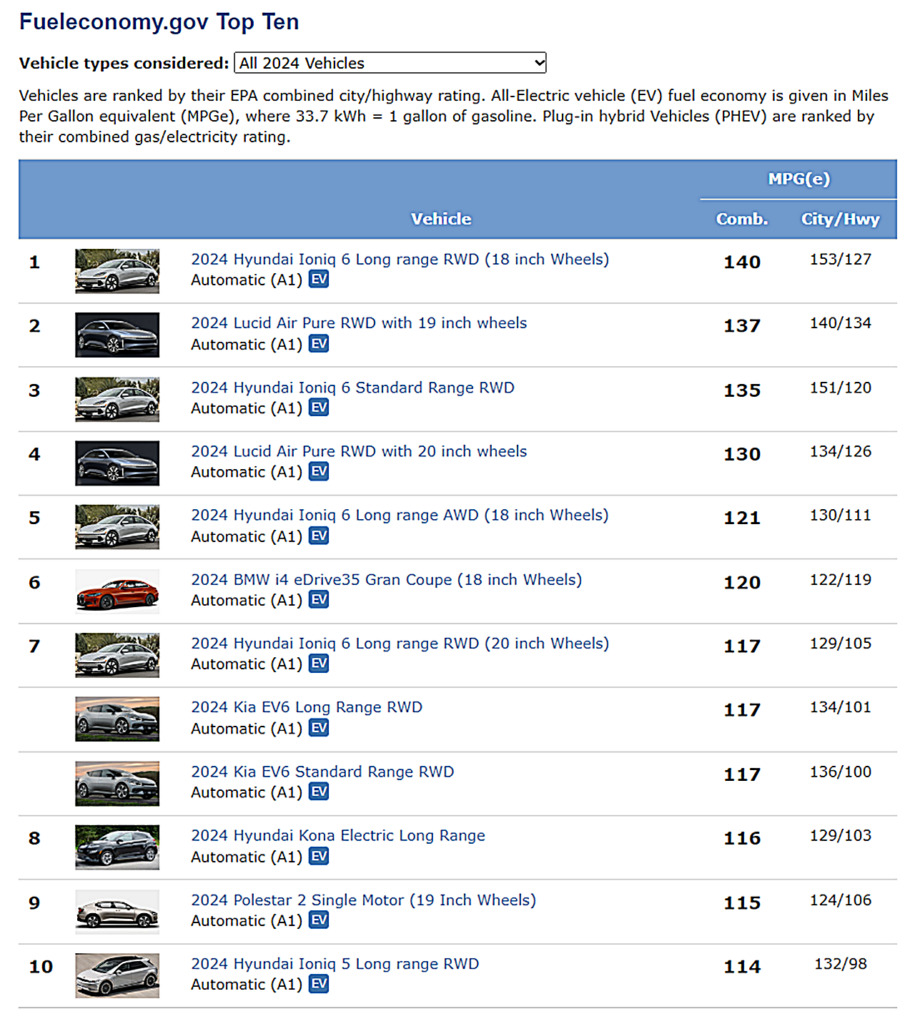Click the City/Hwy column header
The height and width of the screenshot is (1024, 915).
tap(841, 219)
